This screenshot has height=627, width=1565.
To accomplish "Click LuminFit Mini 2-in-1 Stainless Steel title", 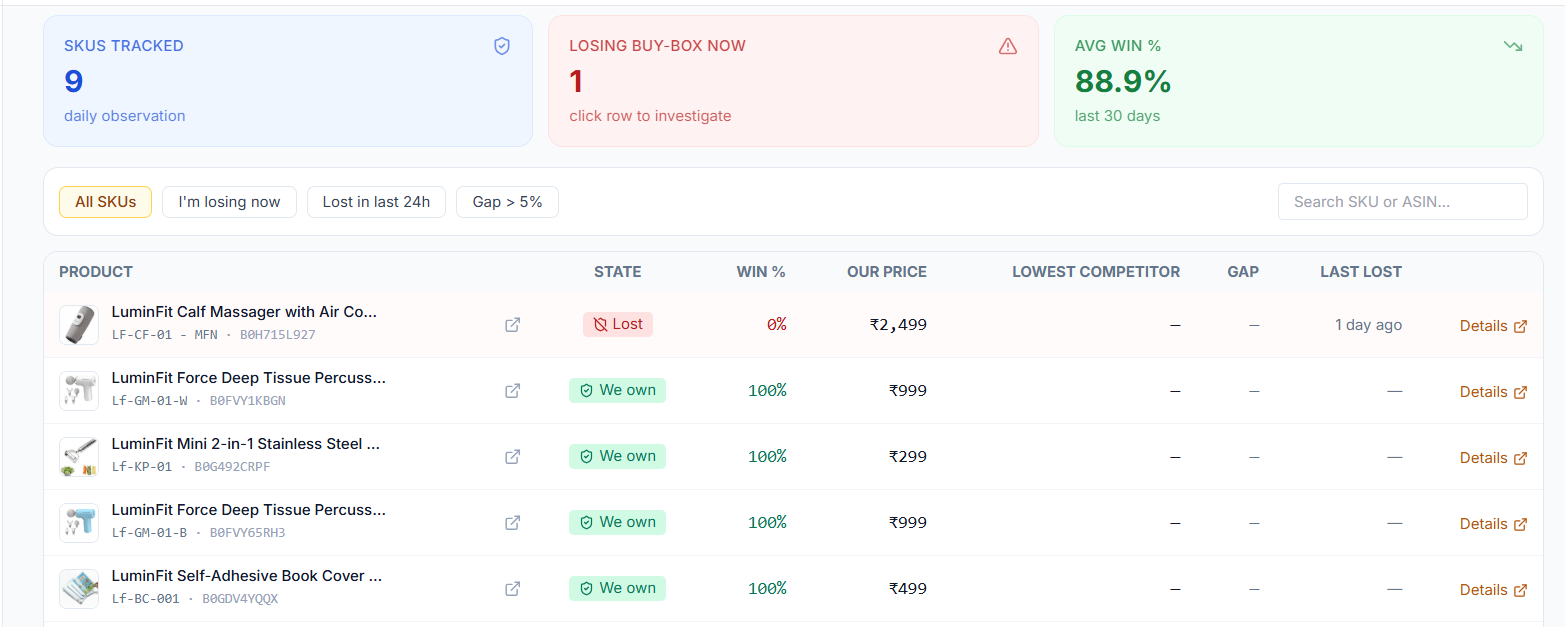I will click(x=246, y=444).
